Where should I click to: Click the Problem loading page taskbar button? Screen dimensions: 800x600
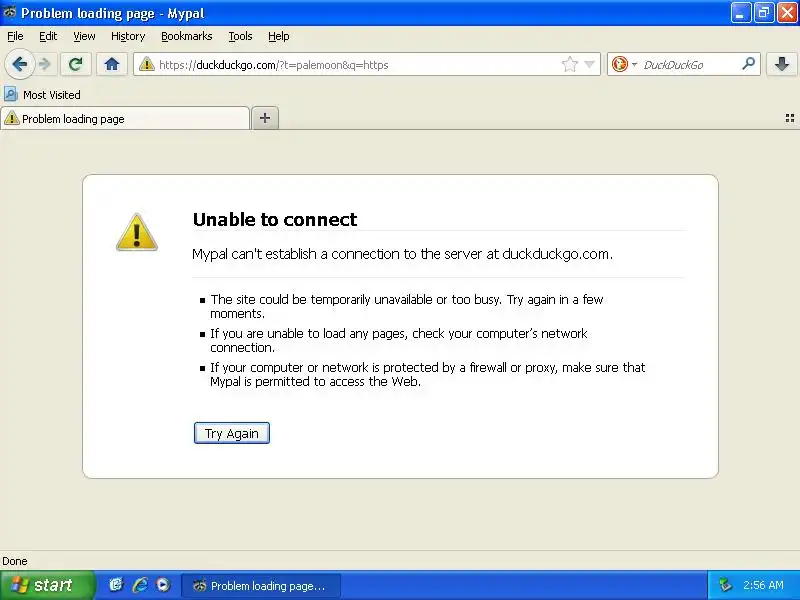[x=261, y=586]
